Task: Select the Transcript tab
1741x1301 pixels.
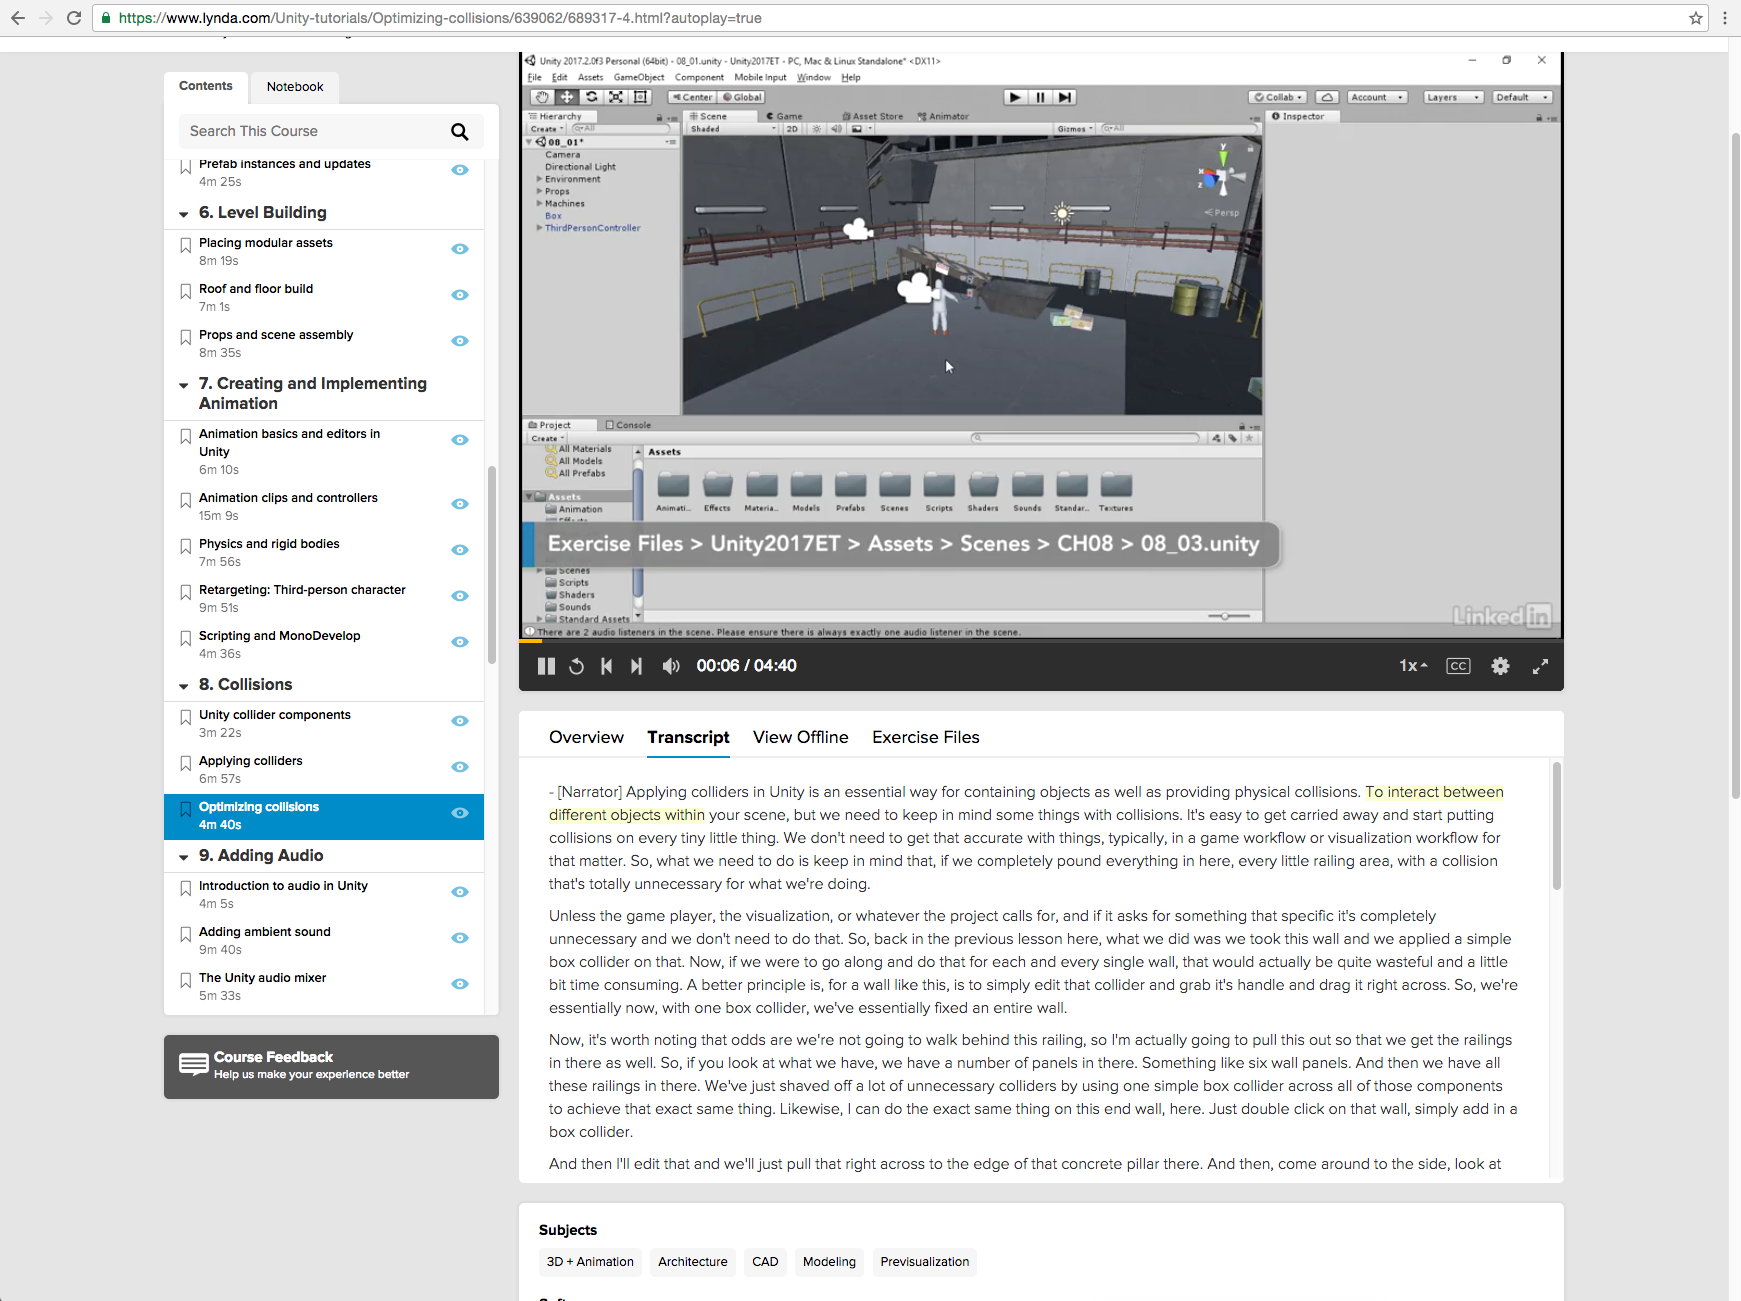Action: tap(688, 737)
